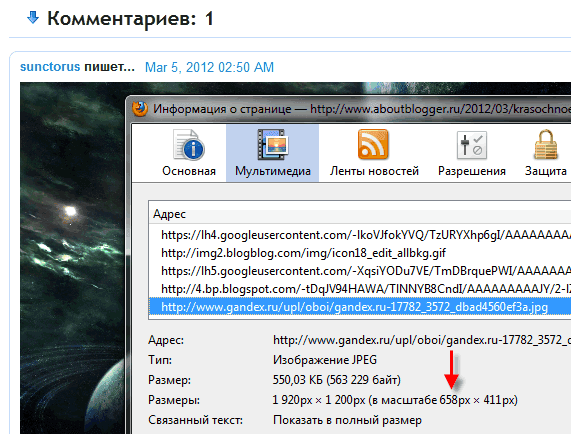The height and width of the screenshot is (434, 571).
Task: Select the highlighted gandex.ru jpg row
Action: click(x=360, y=307)
